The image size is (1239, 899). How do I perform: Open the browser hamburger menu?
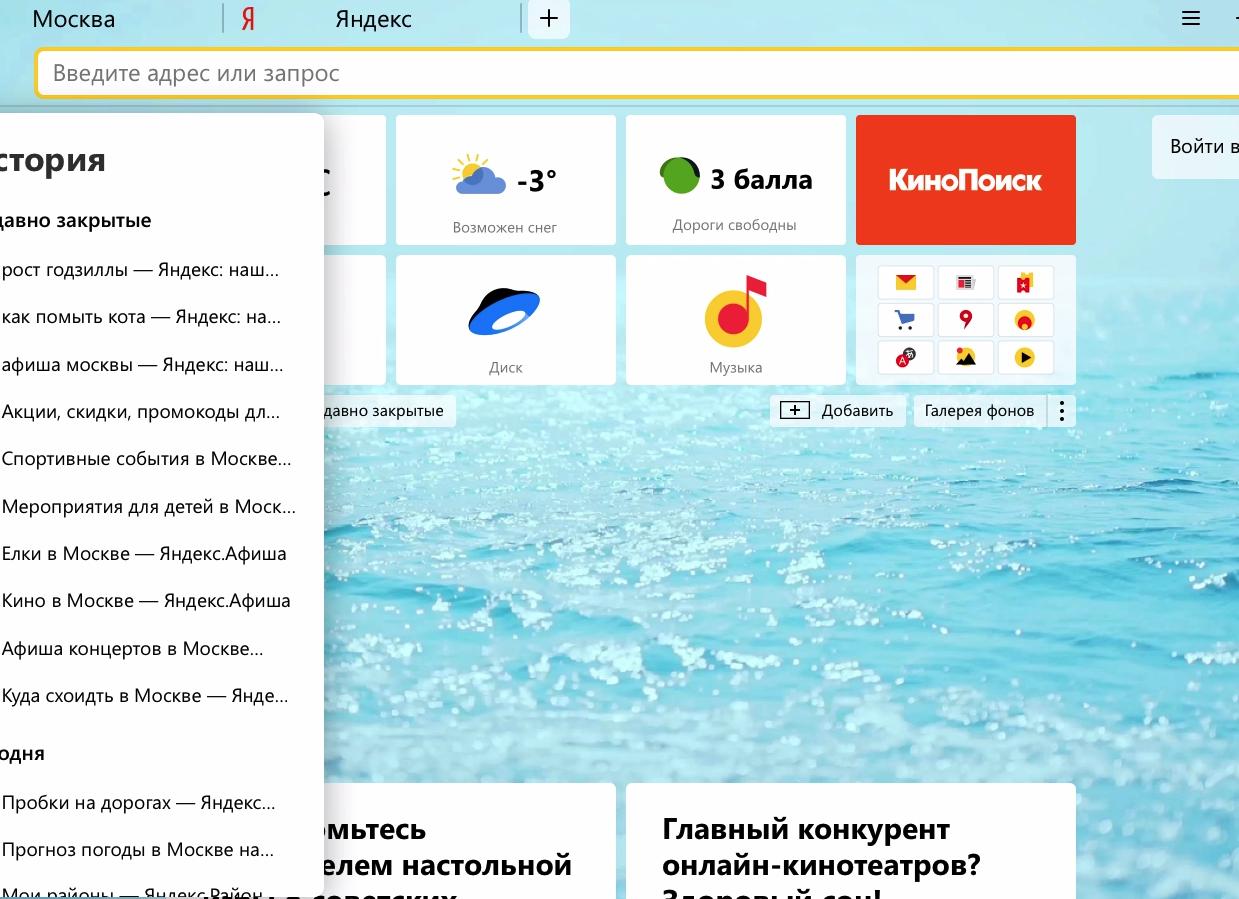coord(1189,18)
